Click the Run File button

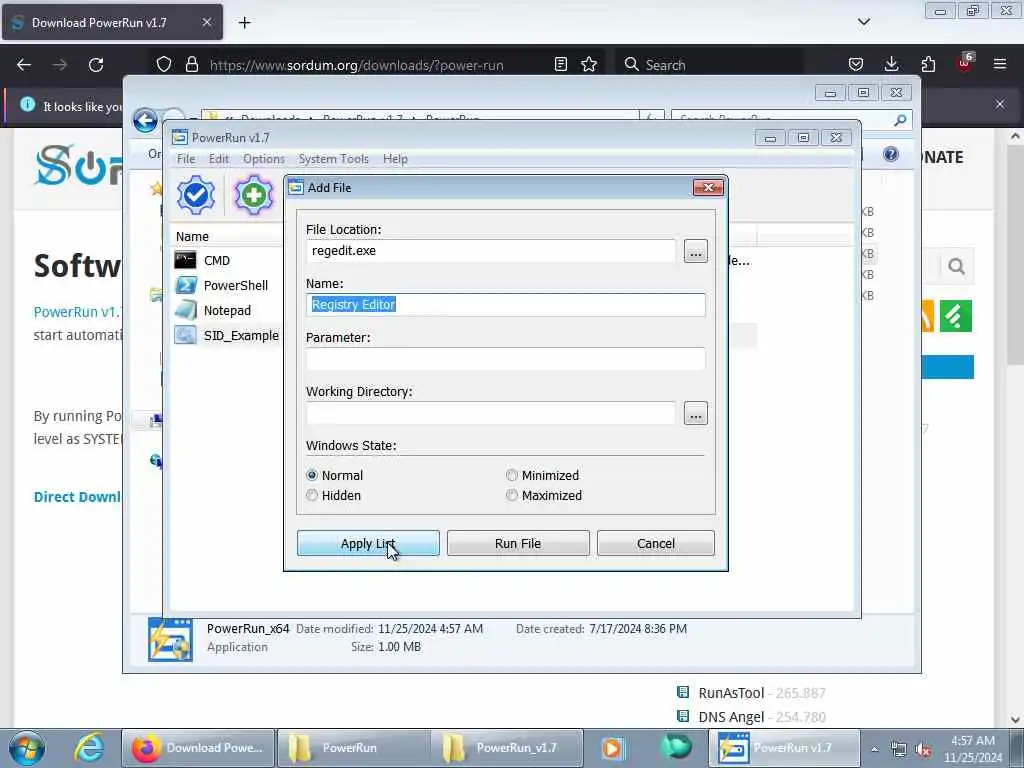518,543
